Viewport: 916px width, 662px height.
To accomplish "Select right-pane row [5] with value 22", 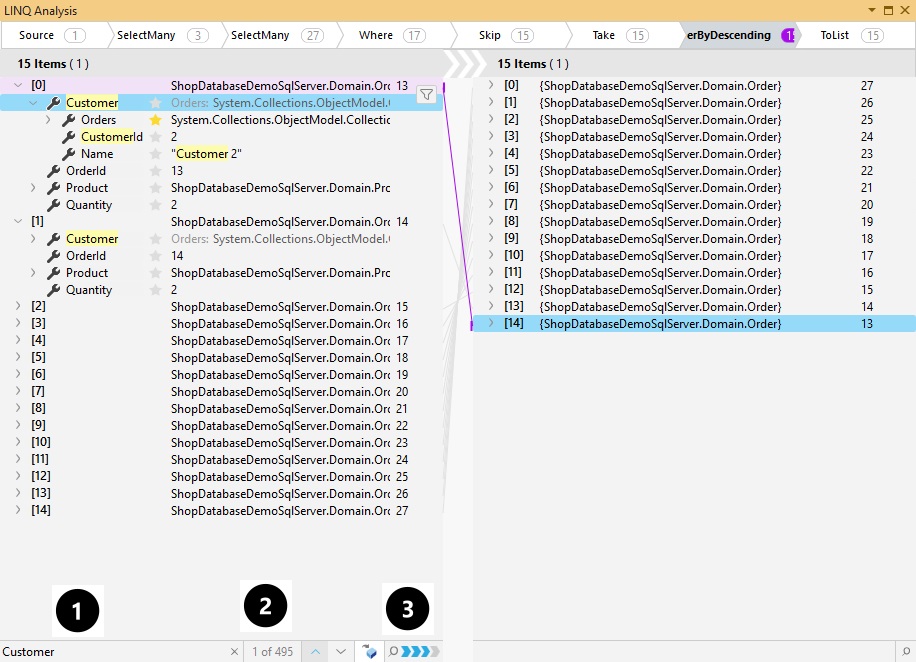I will (x=694, y=171).
